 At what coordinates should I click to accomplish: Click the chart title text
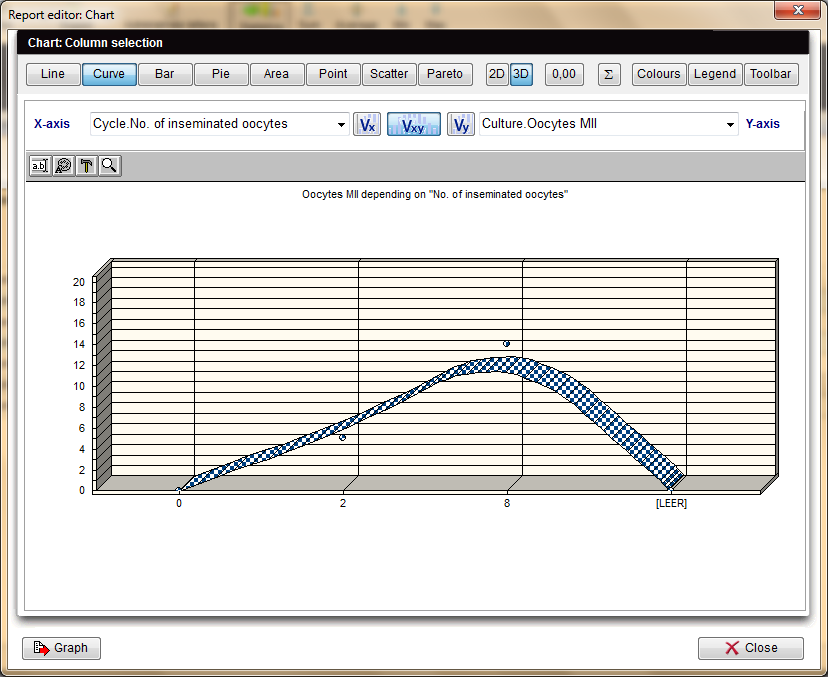[x=435, y=194]
